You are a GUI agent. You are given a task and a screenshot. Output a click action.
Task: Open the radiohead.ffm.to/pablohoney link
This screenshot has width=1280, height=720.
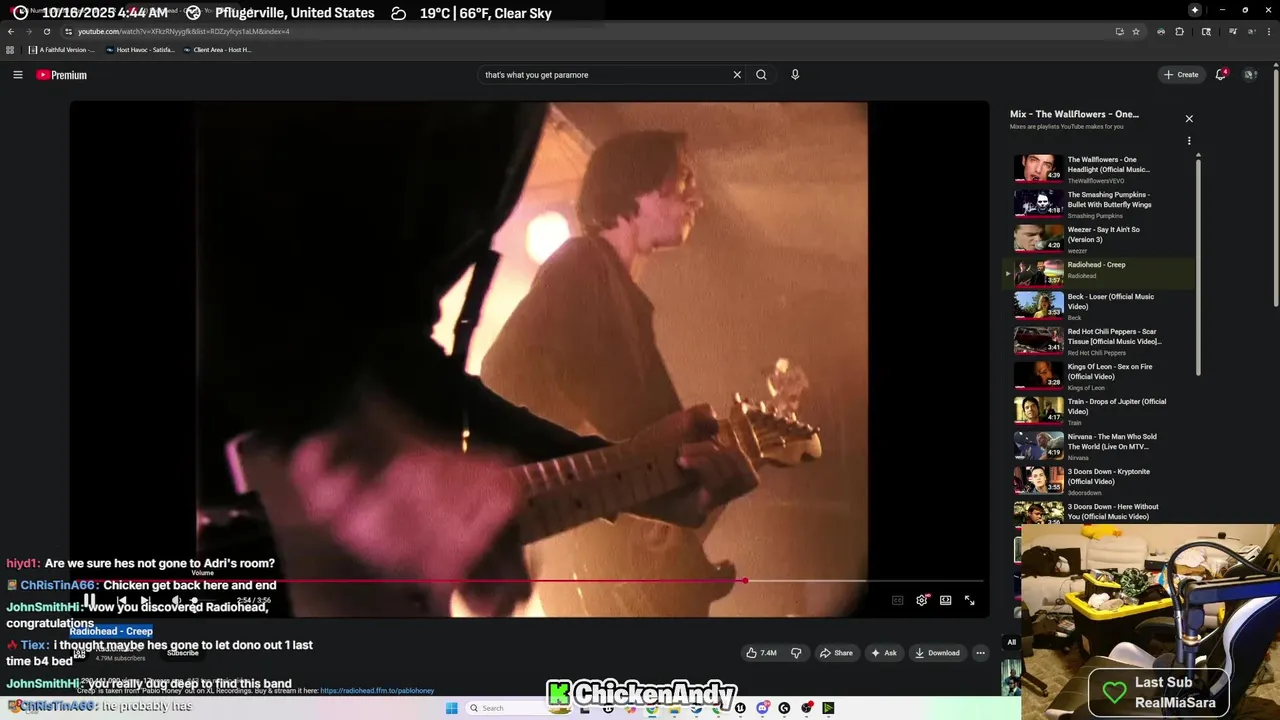pyautogui.click(x=377, y=691)
